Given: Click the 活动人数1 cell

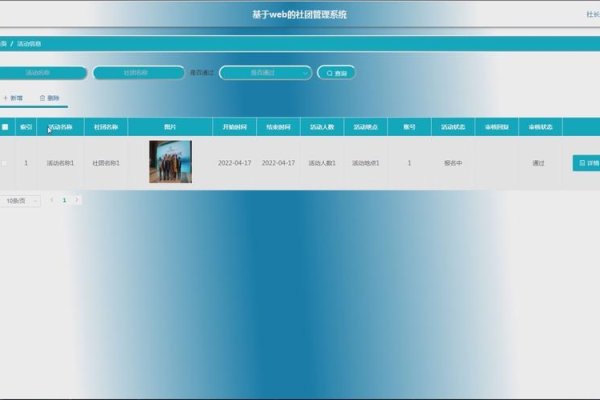Looking at the screenshot, I should [x=322, y=163].
